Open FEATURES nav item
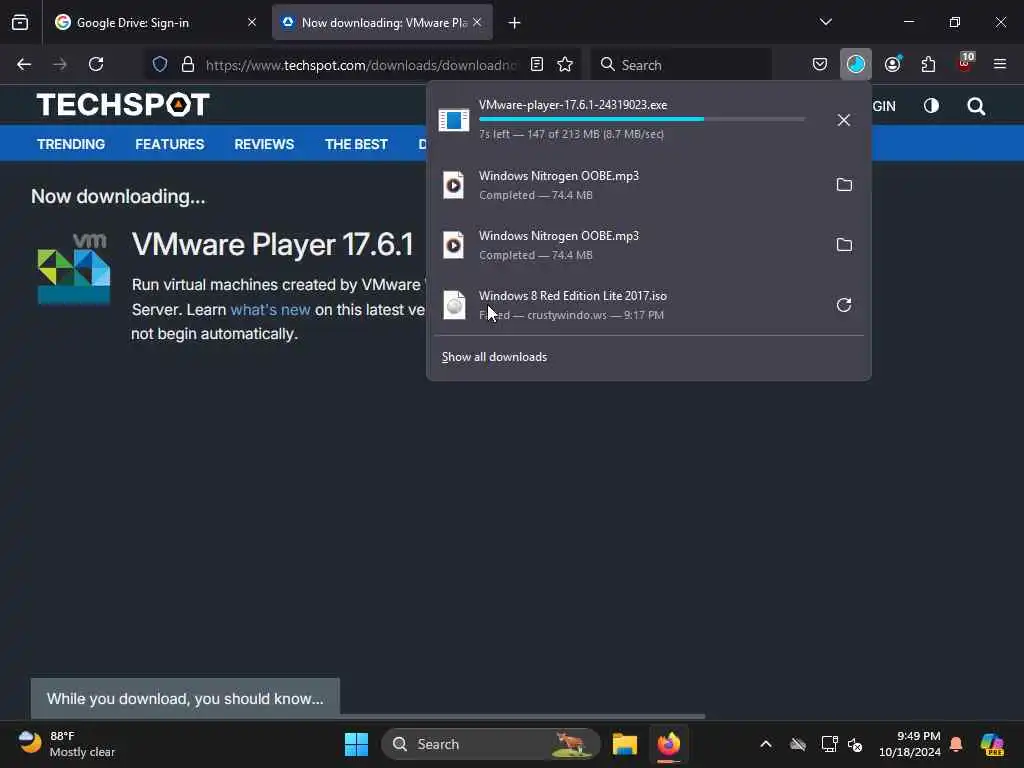 pyautogui.click(x=170, y=144)
